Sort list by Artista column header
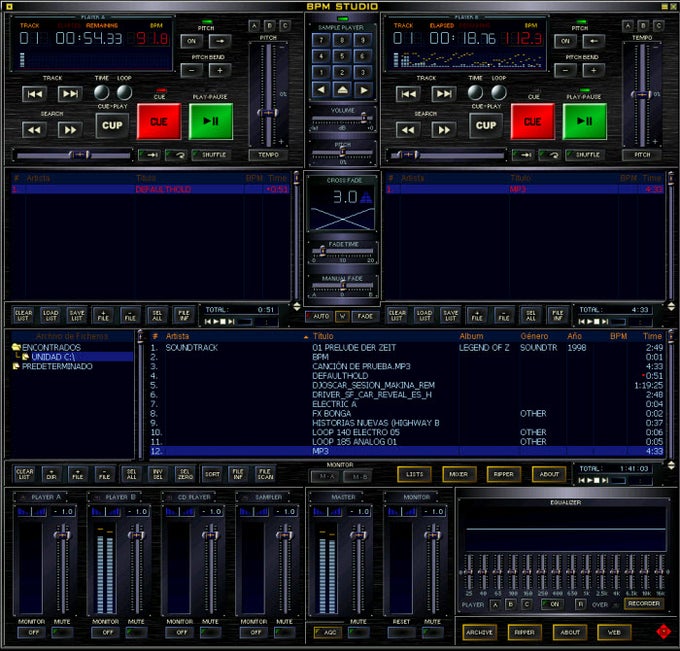The image size is (680, 651). point(177,336)
